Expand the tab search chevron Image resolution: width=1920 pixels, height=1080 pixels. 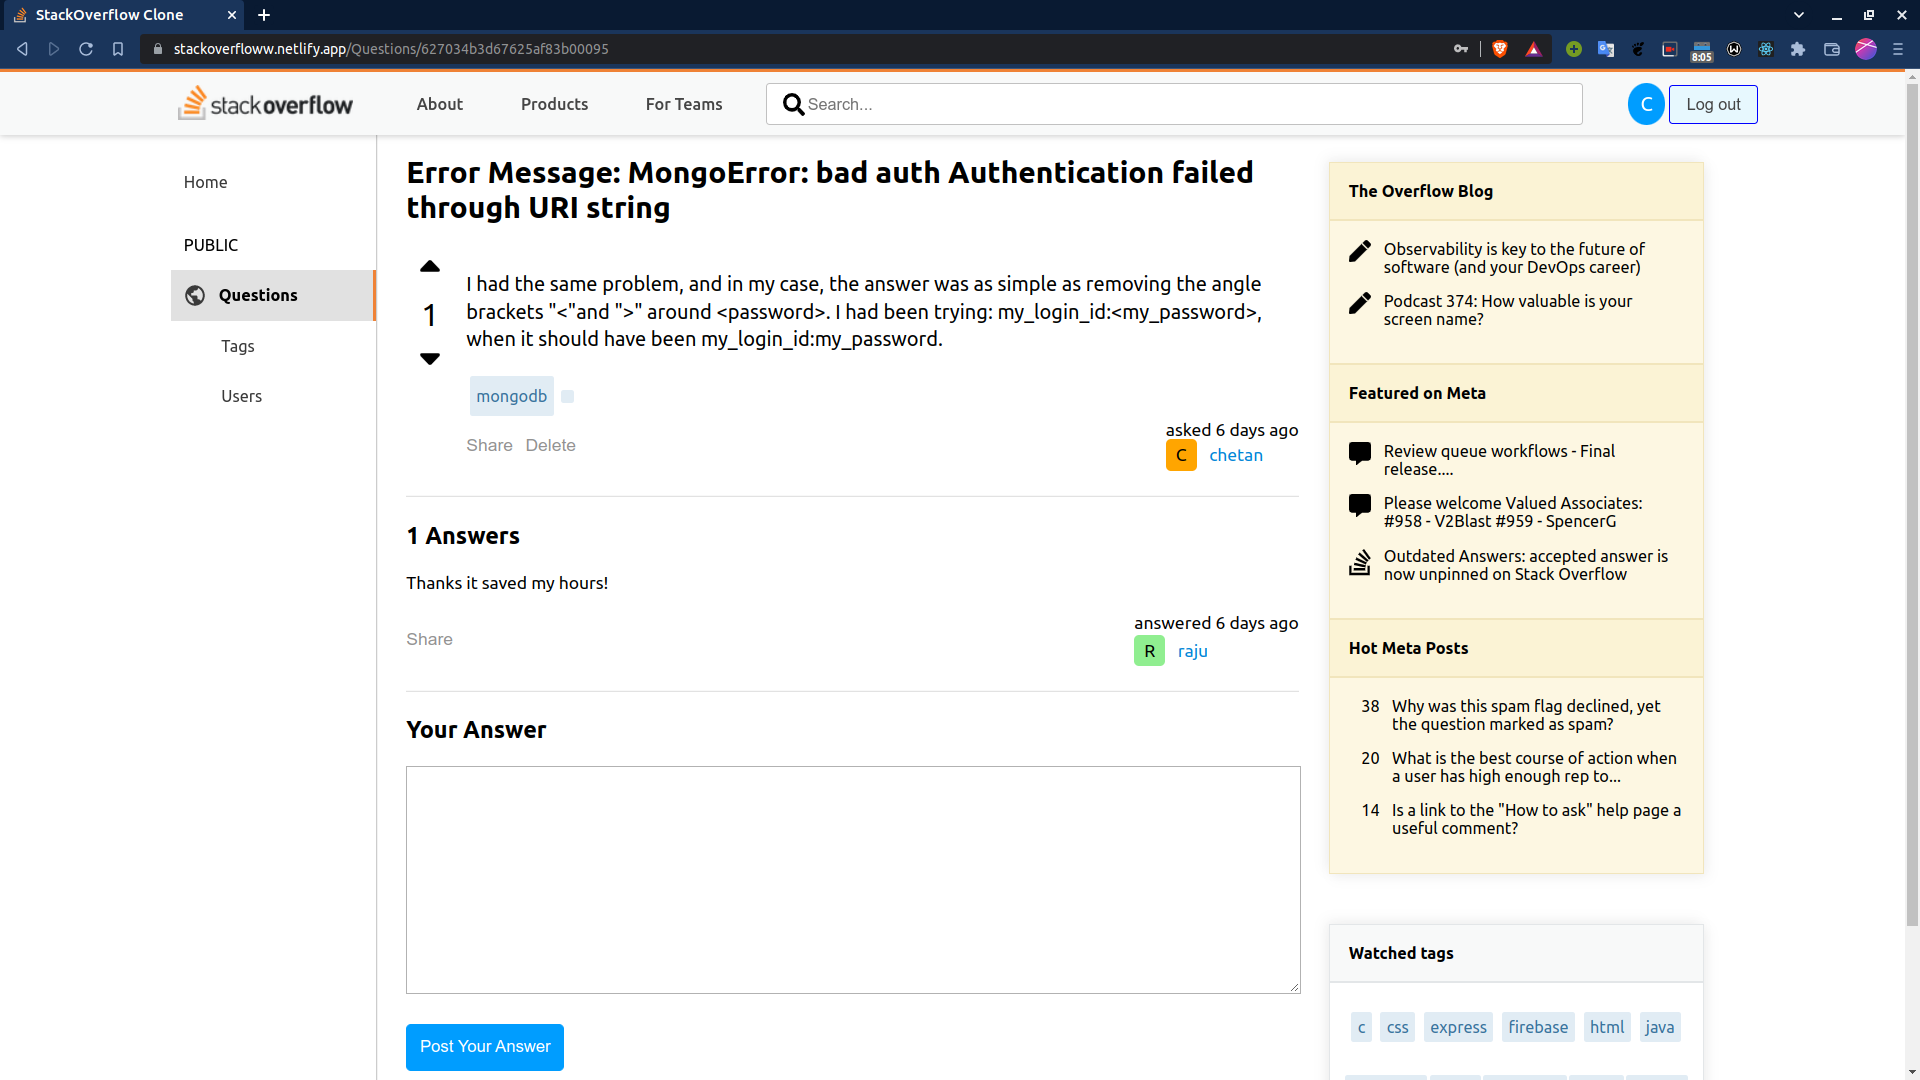pos(1798,15)
